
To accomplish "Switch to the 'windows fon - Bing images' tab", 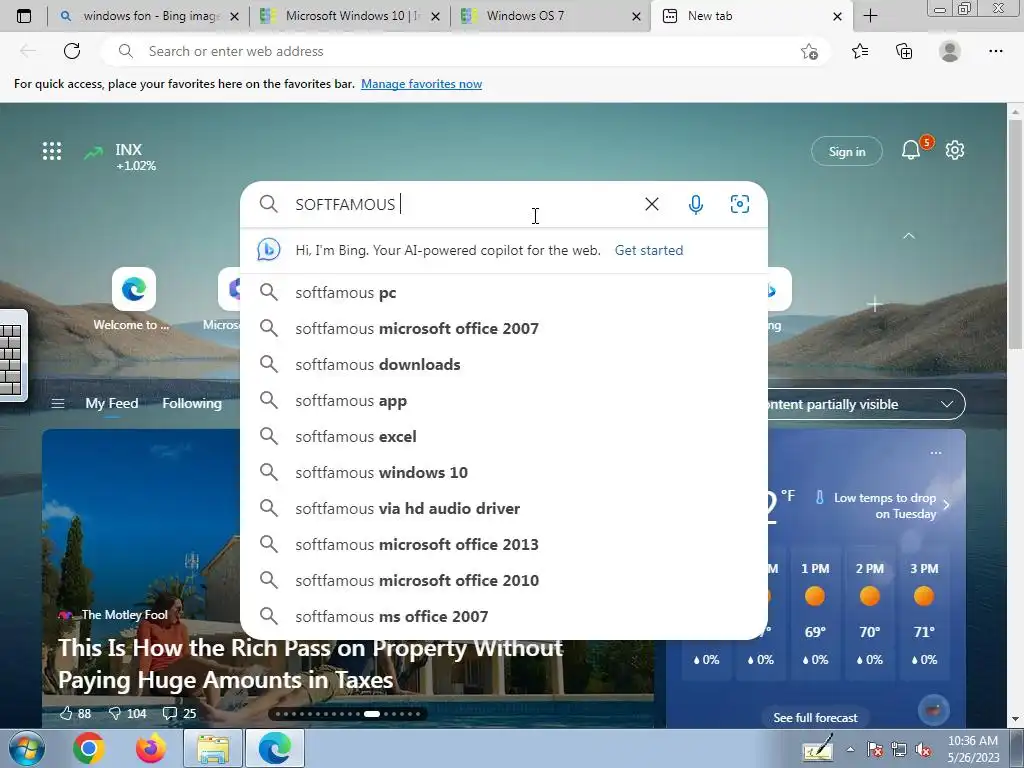I will 149,16.
